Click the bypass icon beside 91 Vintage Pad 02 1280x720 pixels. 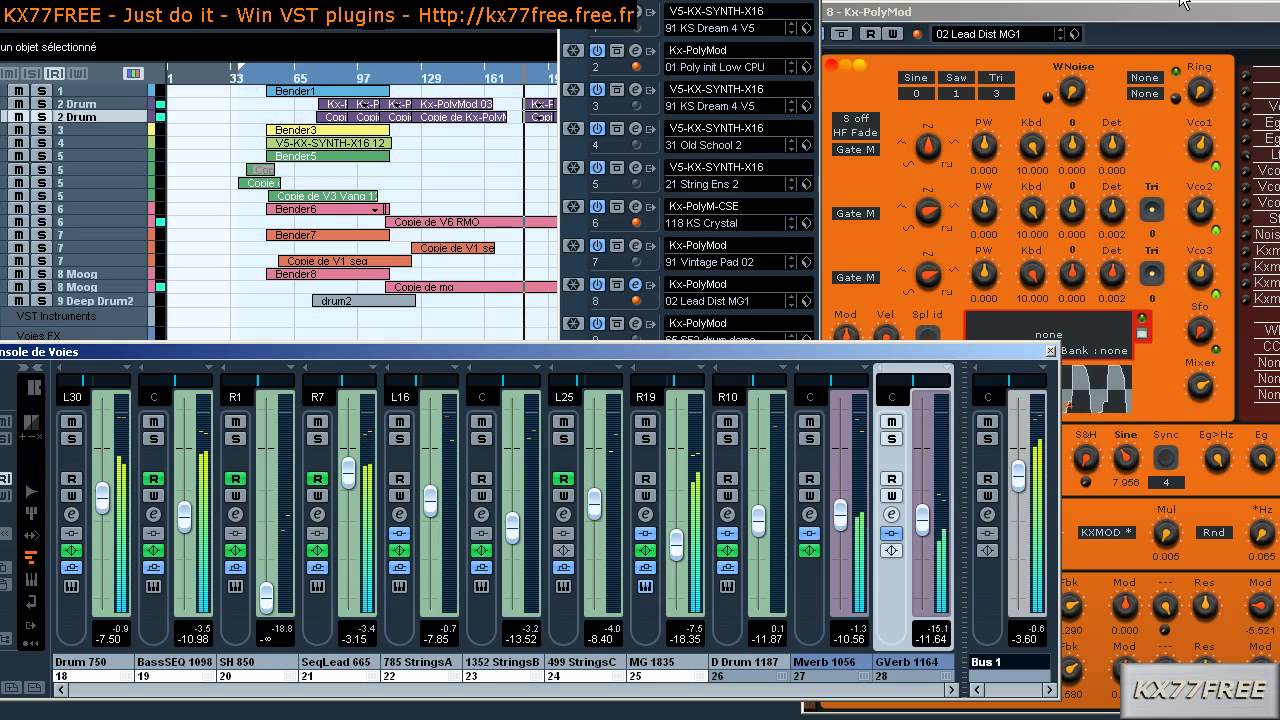(x=617, y=245)
